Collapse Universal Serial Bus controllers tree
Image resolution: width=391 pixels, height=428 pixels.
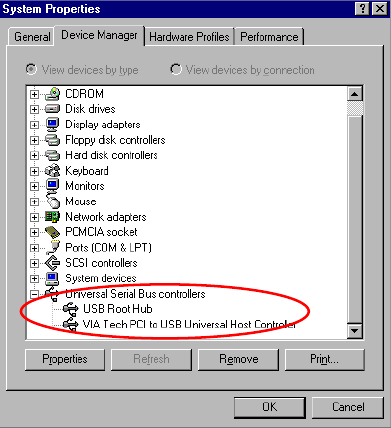coord(34,294)
